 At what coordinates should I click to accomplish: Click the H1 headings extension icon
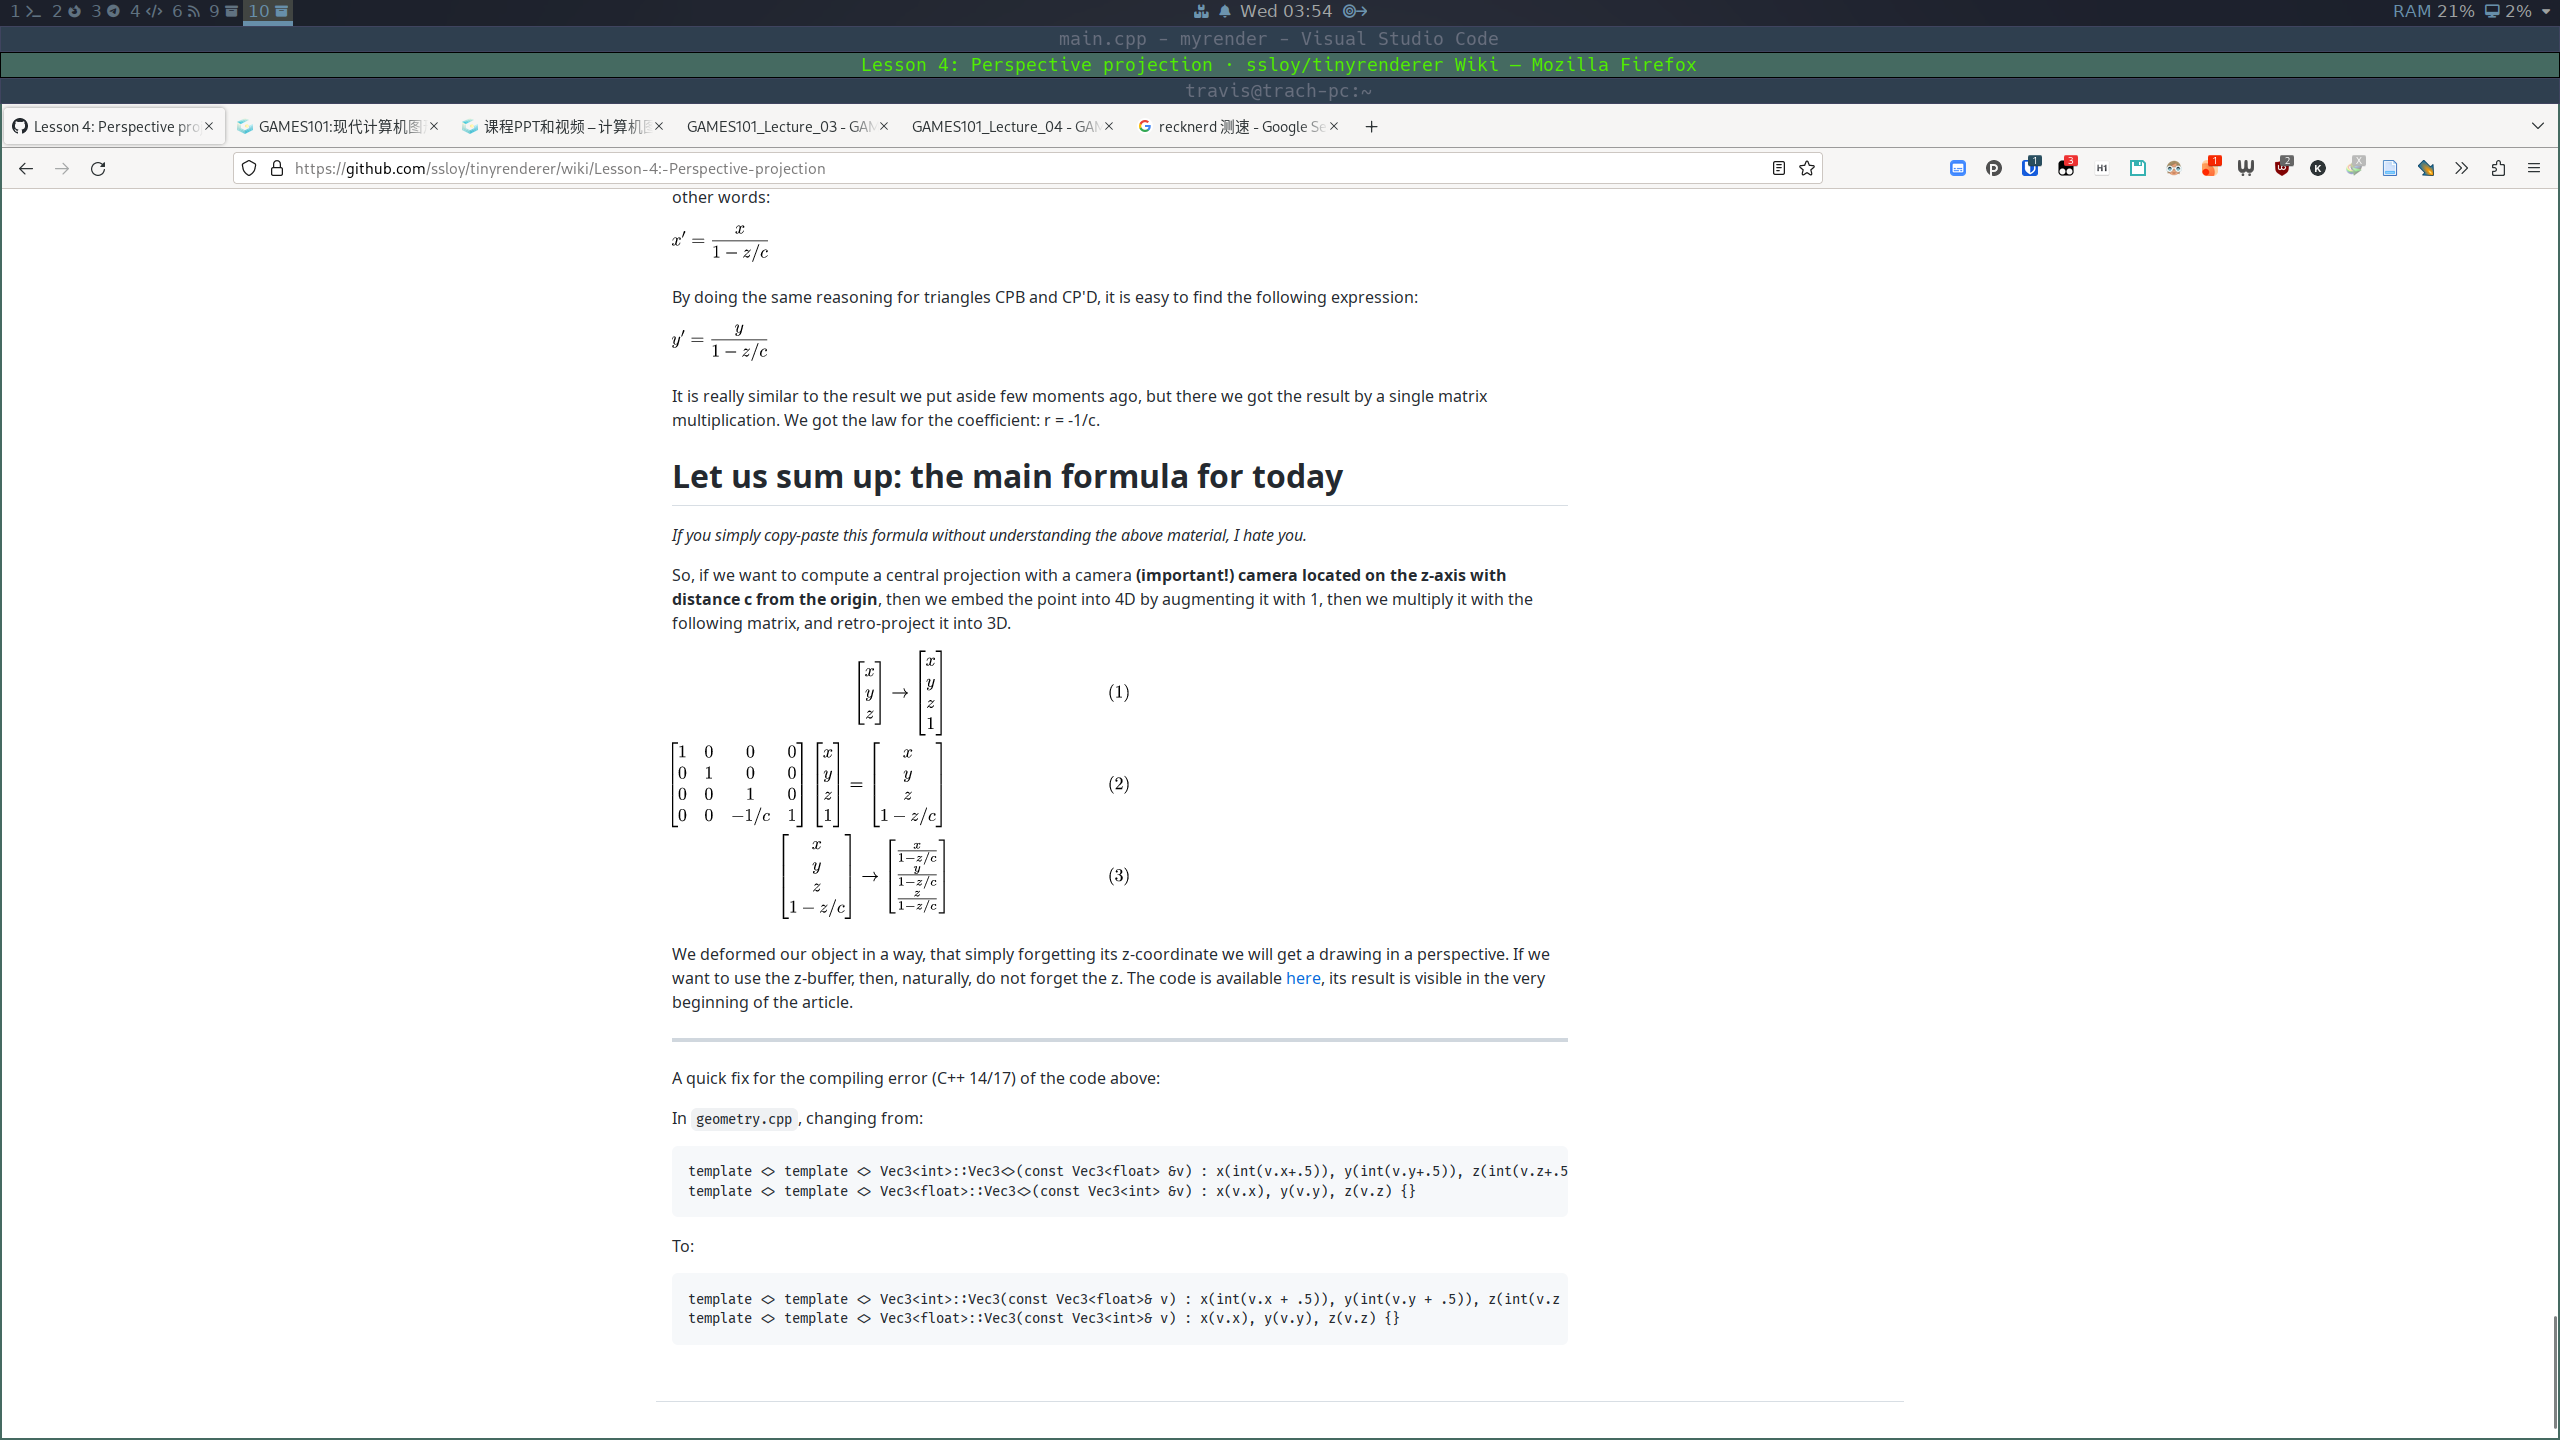coord(2102,168)
